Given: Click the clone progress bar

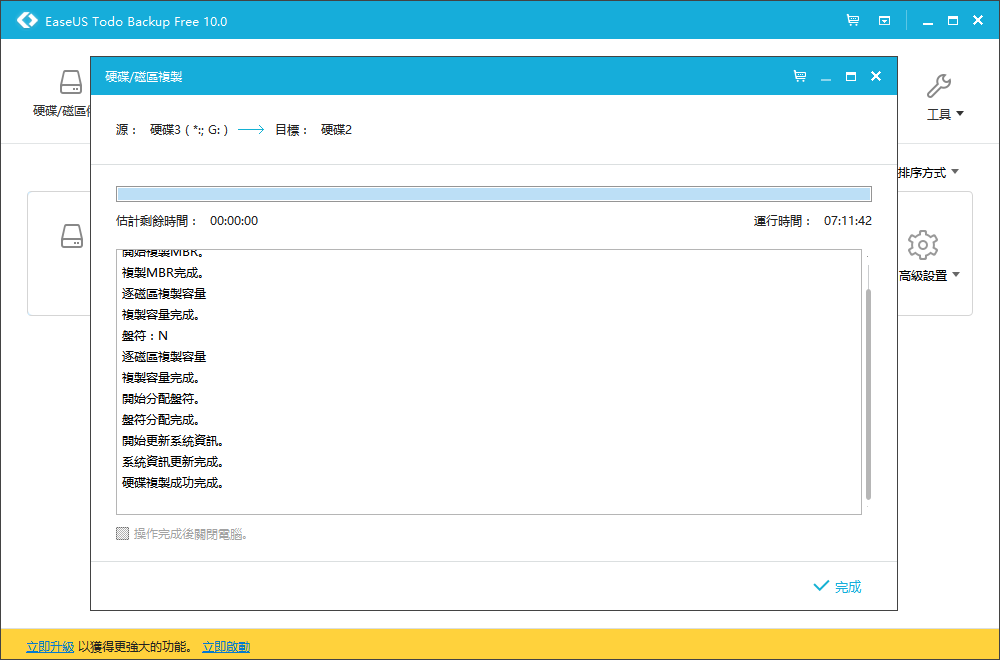Looking at the screenshot, I should (494, 194).
